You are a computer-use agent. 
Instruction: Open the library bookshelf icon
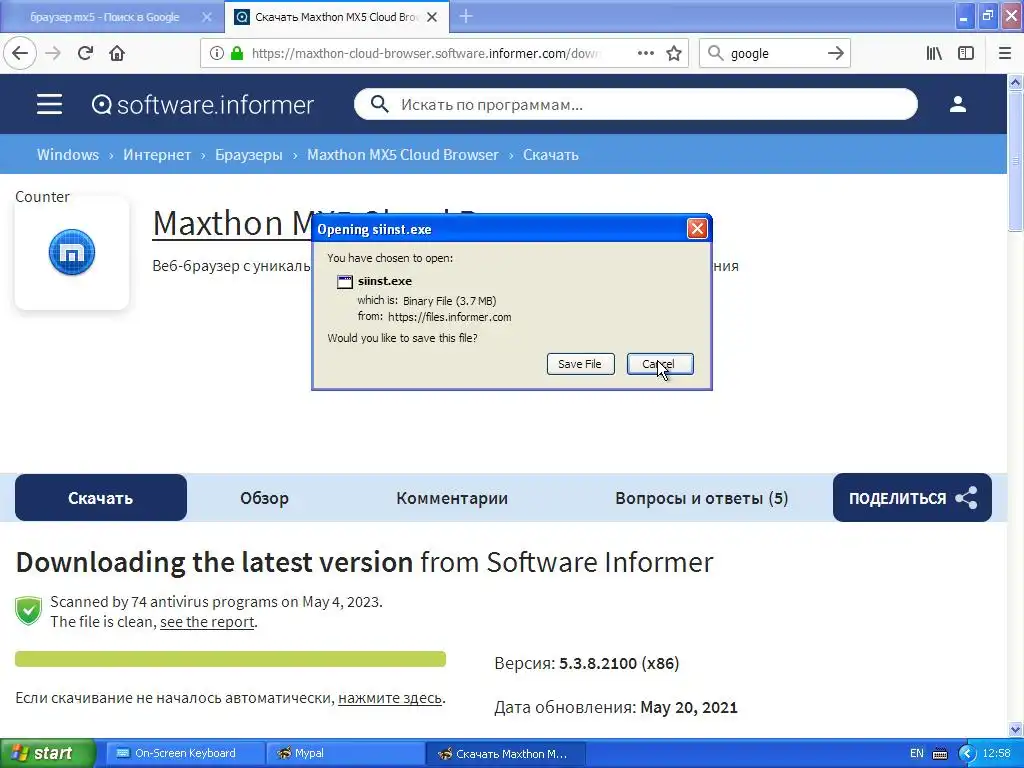coord(934,53)
